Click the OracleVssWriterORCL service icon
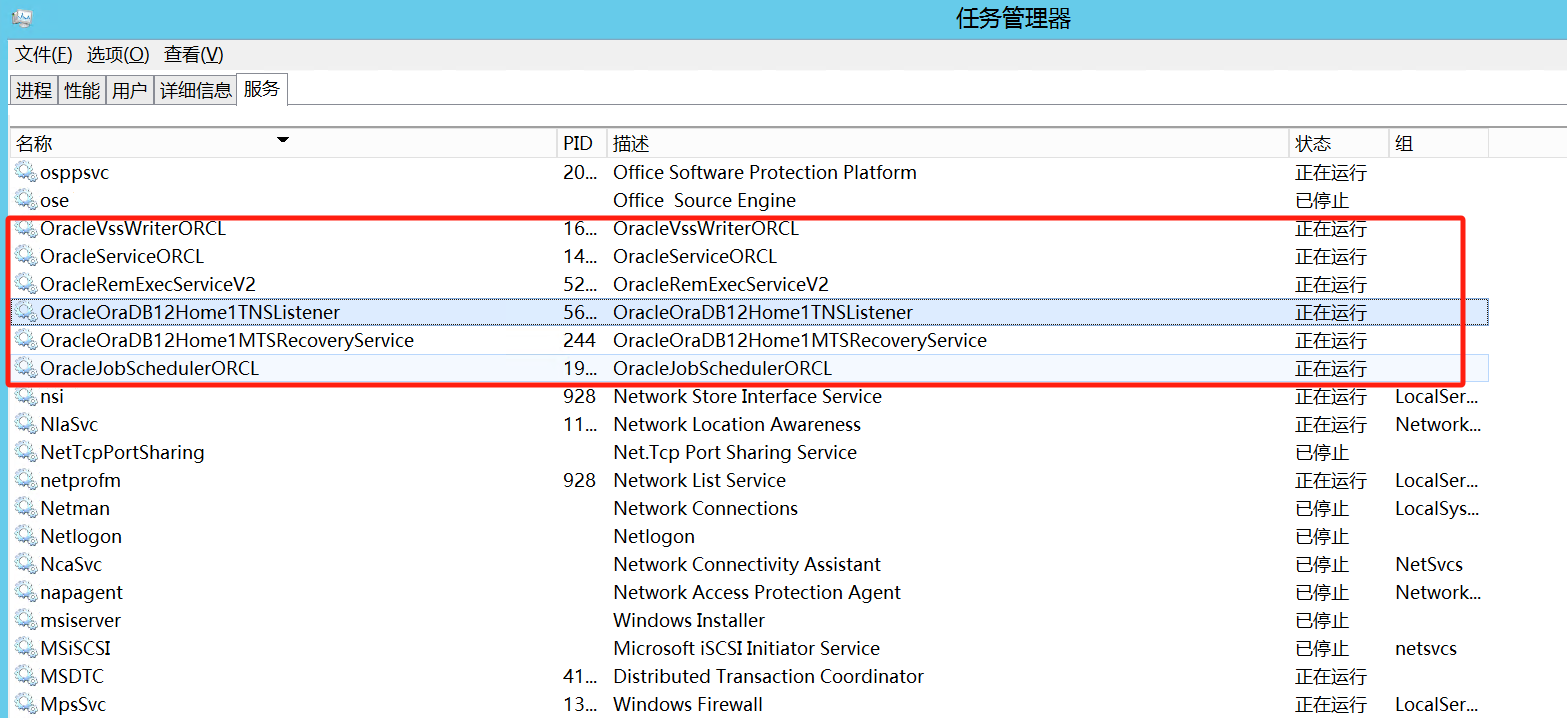The width and height of the screenshot is (1567, 718). pos(26,228)
